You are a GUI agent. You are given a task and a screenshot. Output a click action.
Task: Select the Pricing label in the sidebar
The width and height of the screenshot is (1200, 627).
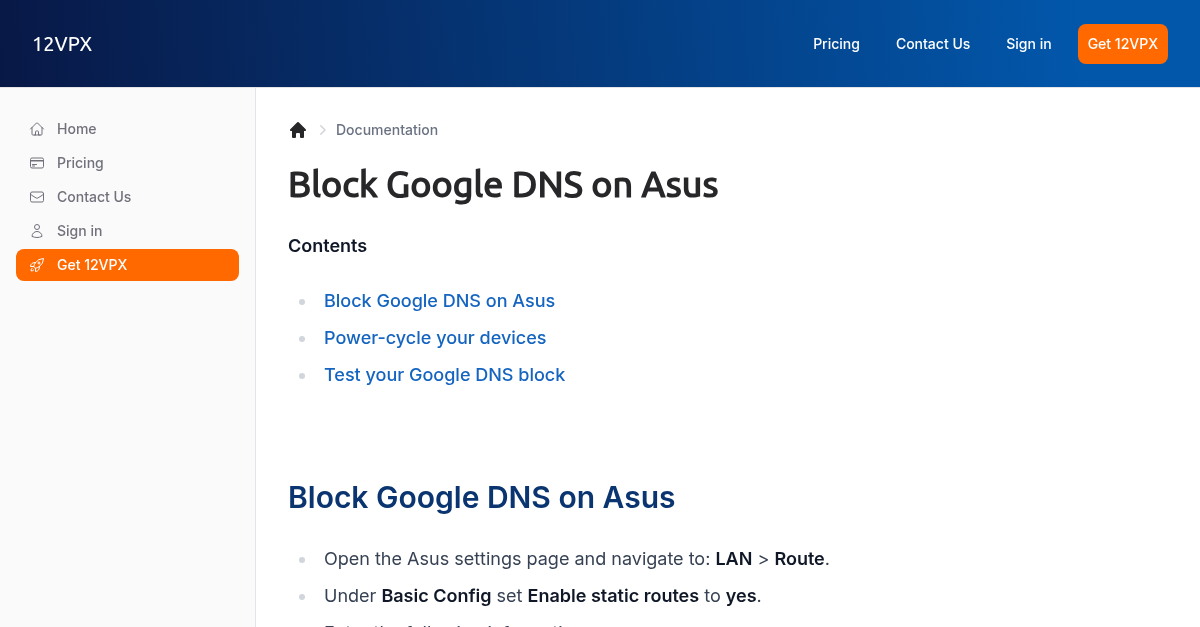[x=80, y=163]
